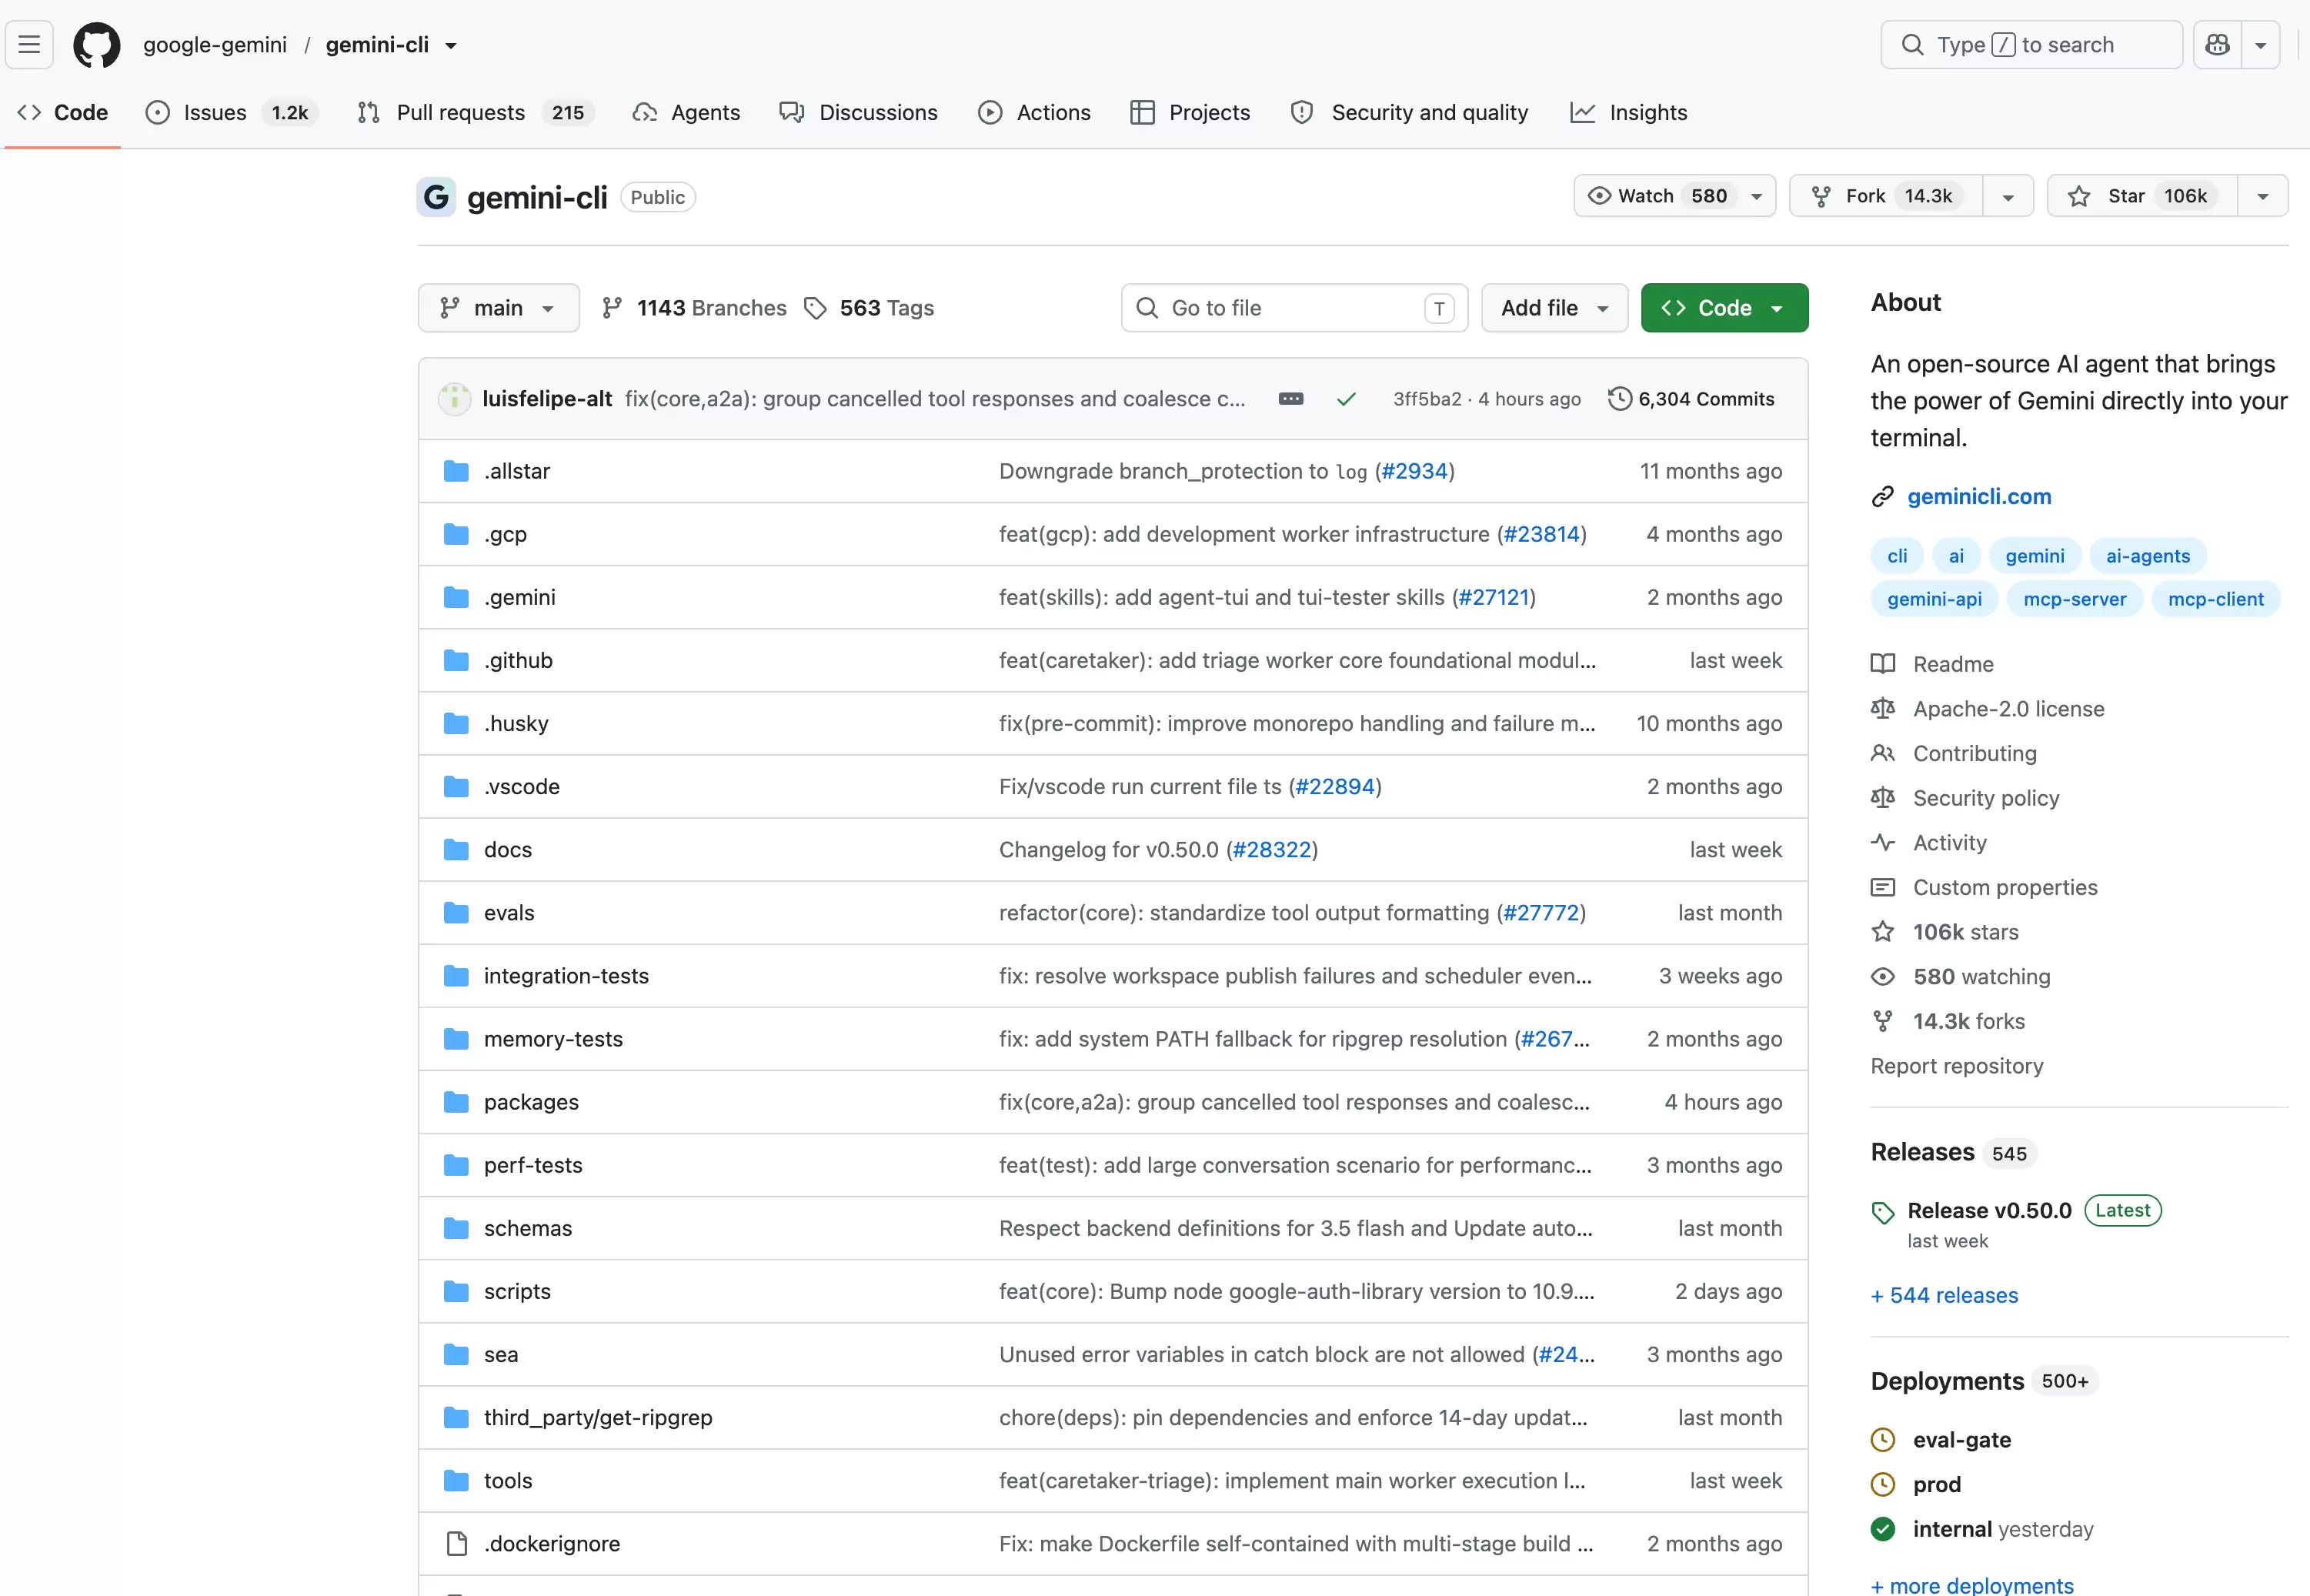Click the internal deployment success icon
The image size is (2310, 1596).
[1882, 1529]
